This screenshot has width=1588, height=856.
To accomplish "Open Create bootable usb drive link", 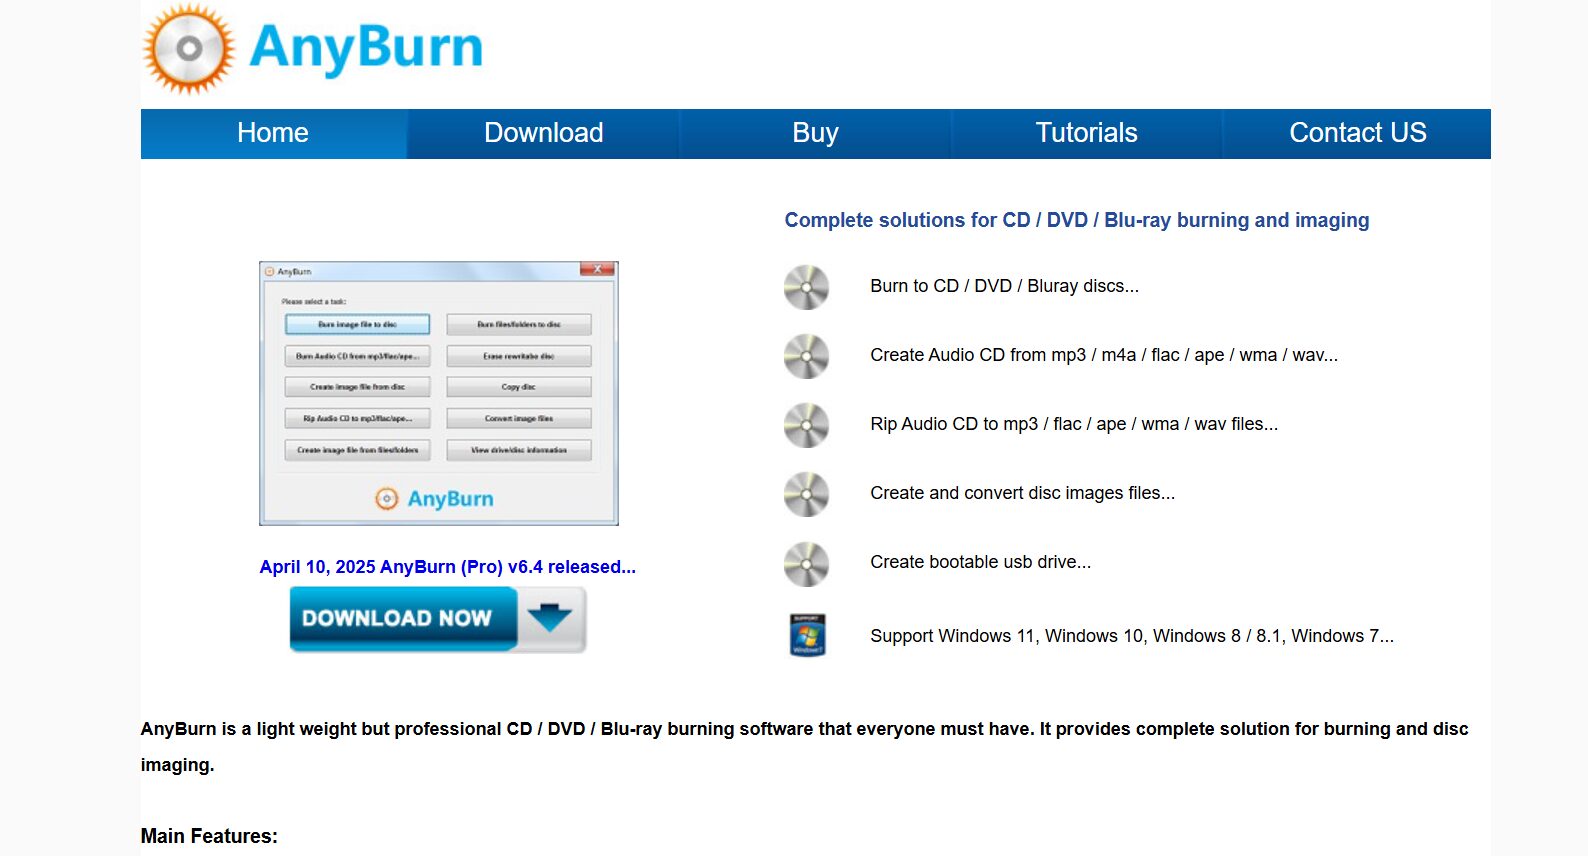I will coord(980,562).
